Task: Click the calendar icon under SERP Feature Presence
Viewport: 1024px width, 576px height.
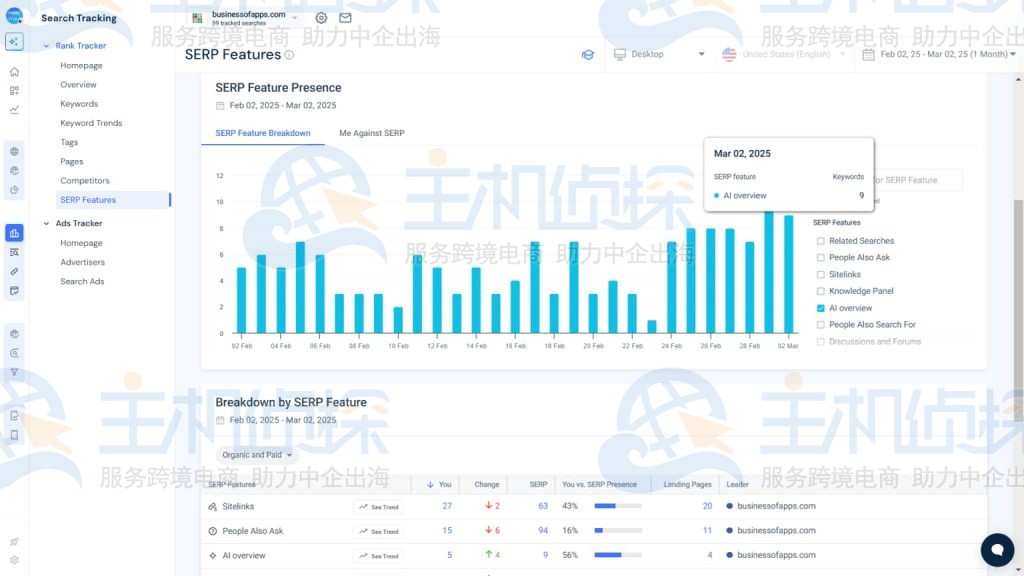Action: coord(221,104)
